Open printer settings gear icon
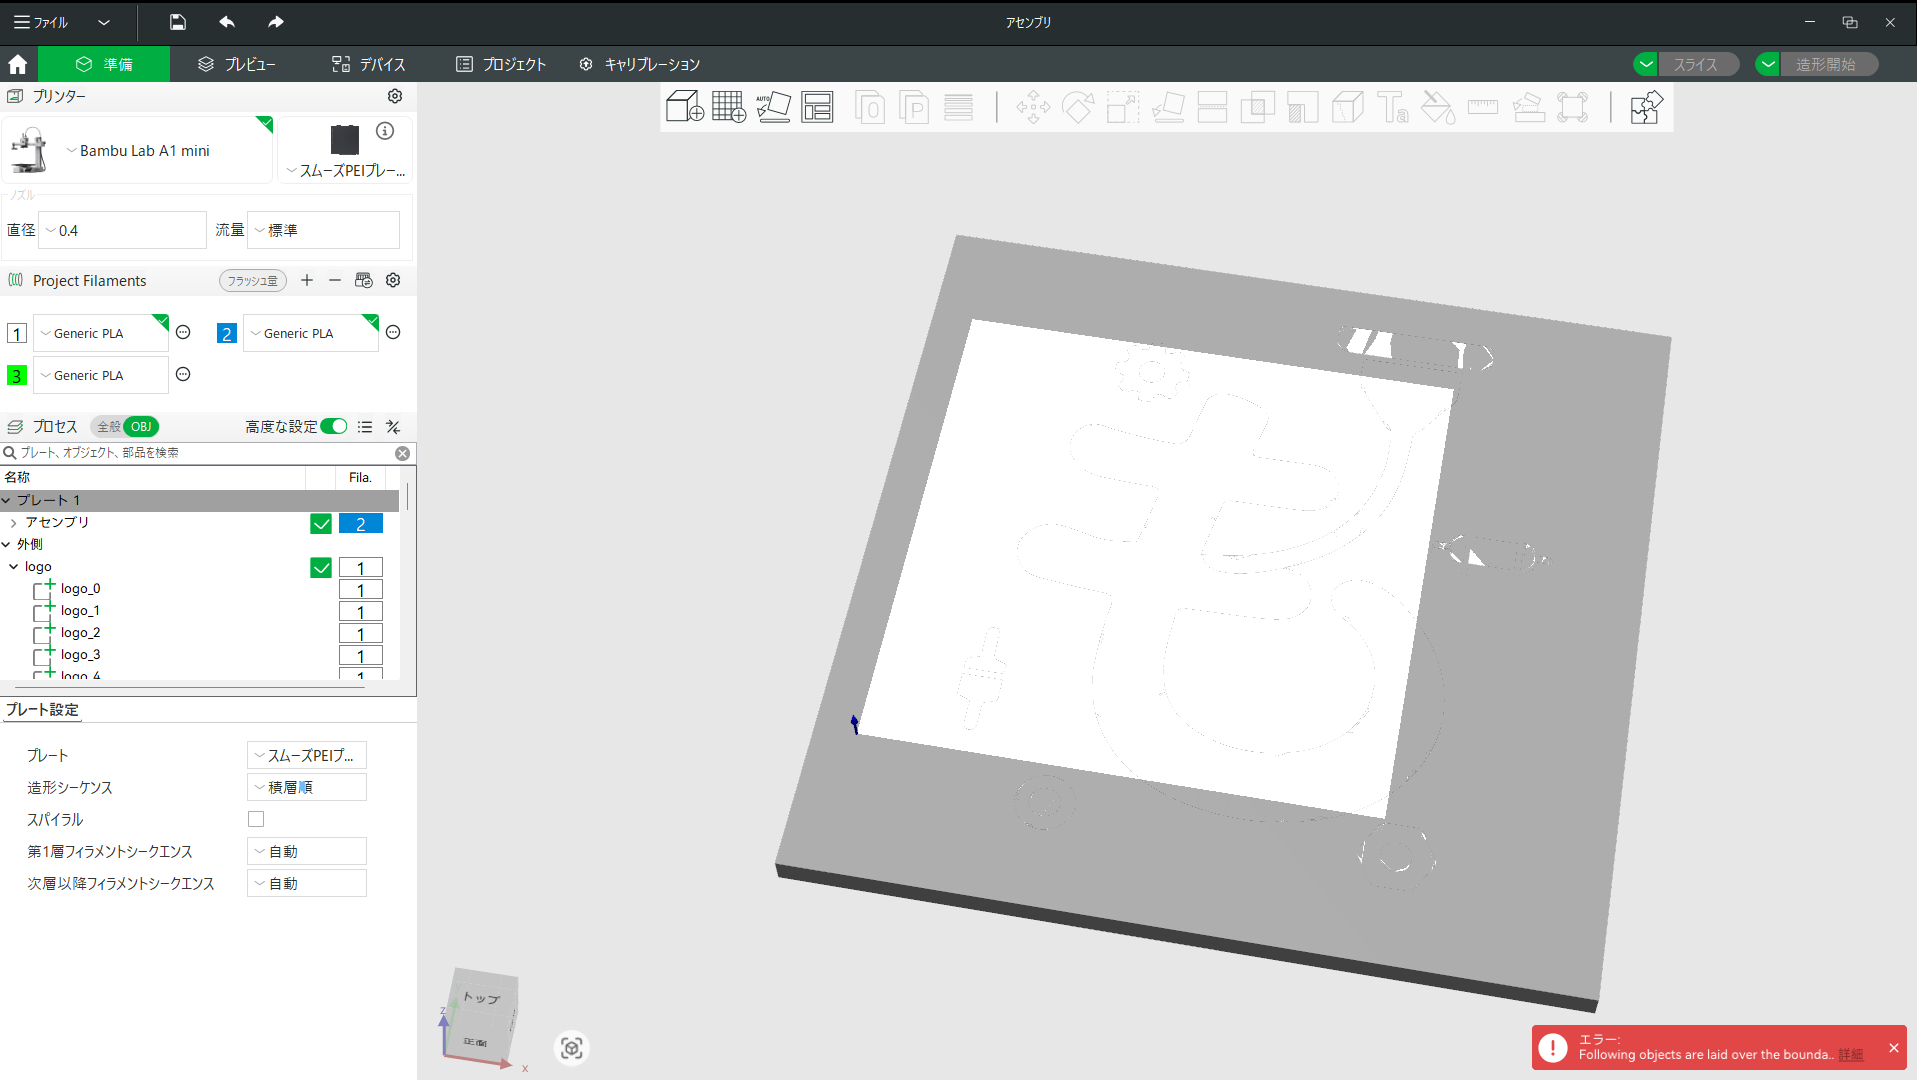1917x1080 pixels. point(395,96)
